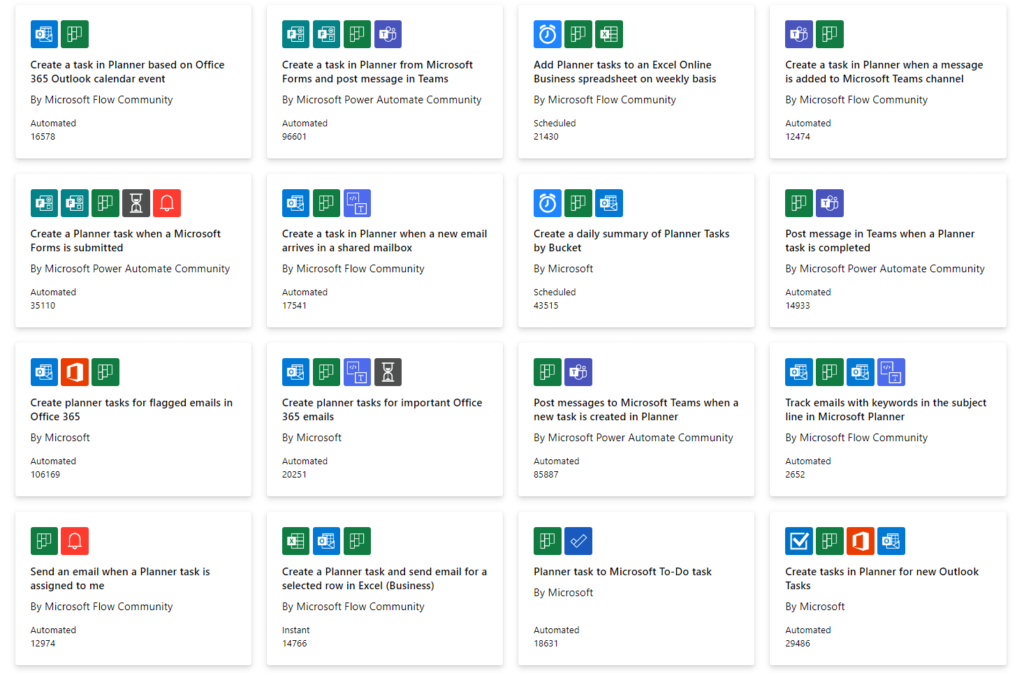Screen dimensions: 1024x673
Task: Click the content conversion icon on the shared mailbox card
Action: click(x=357, y=203)
